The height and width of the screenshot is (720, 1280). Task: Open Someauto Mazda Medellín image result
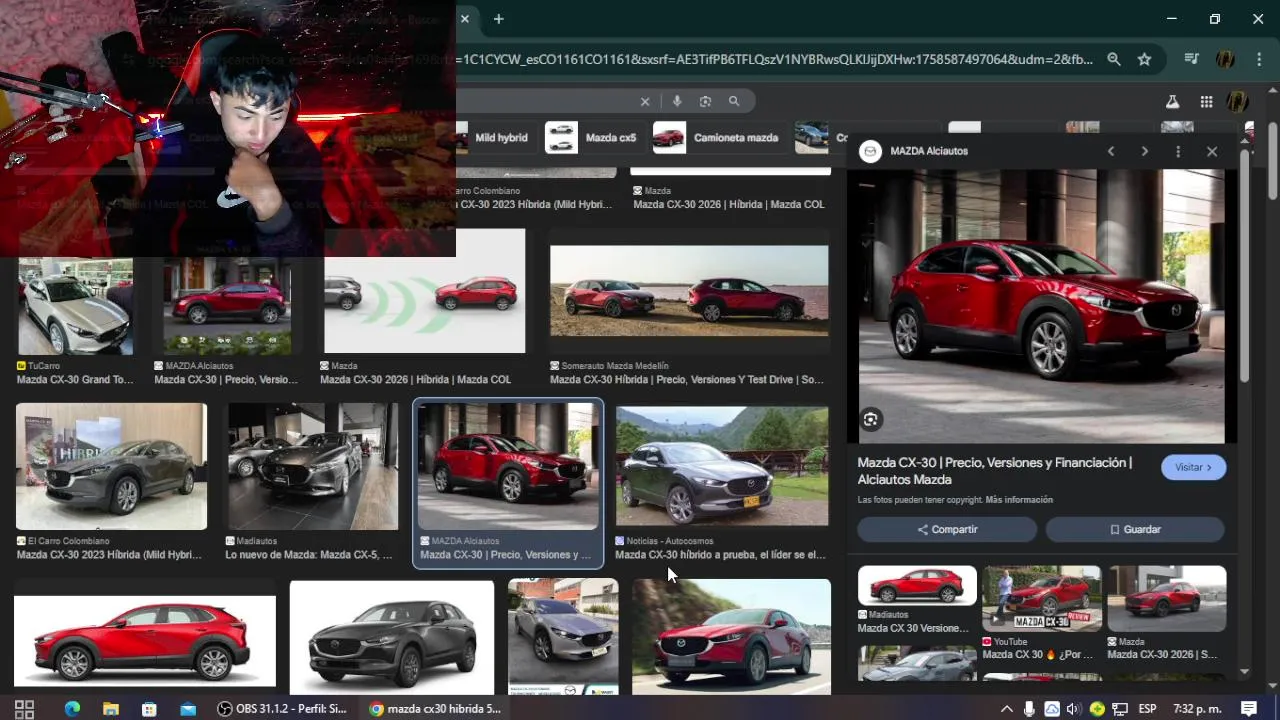pyautogui.click(x=689, y=291)
